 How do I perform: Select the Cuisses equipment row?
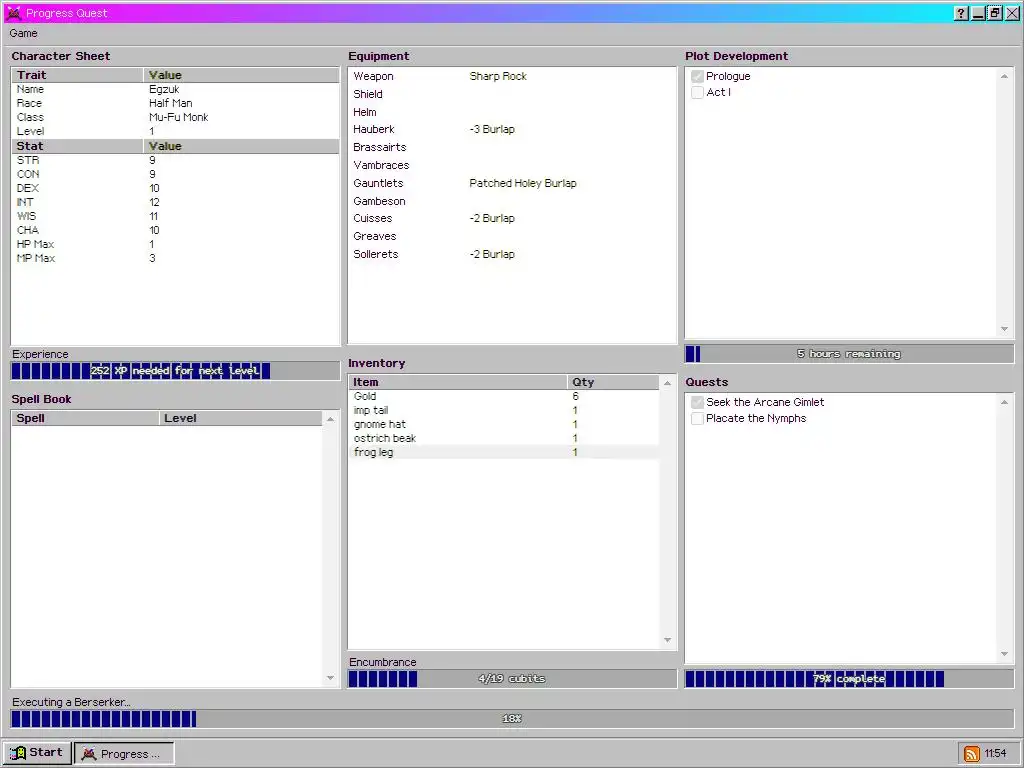pyautogui.click(x=512, y=218)
